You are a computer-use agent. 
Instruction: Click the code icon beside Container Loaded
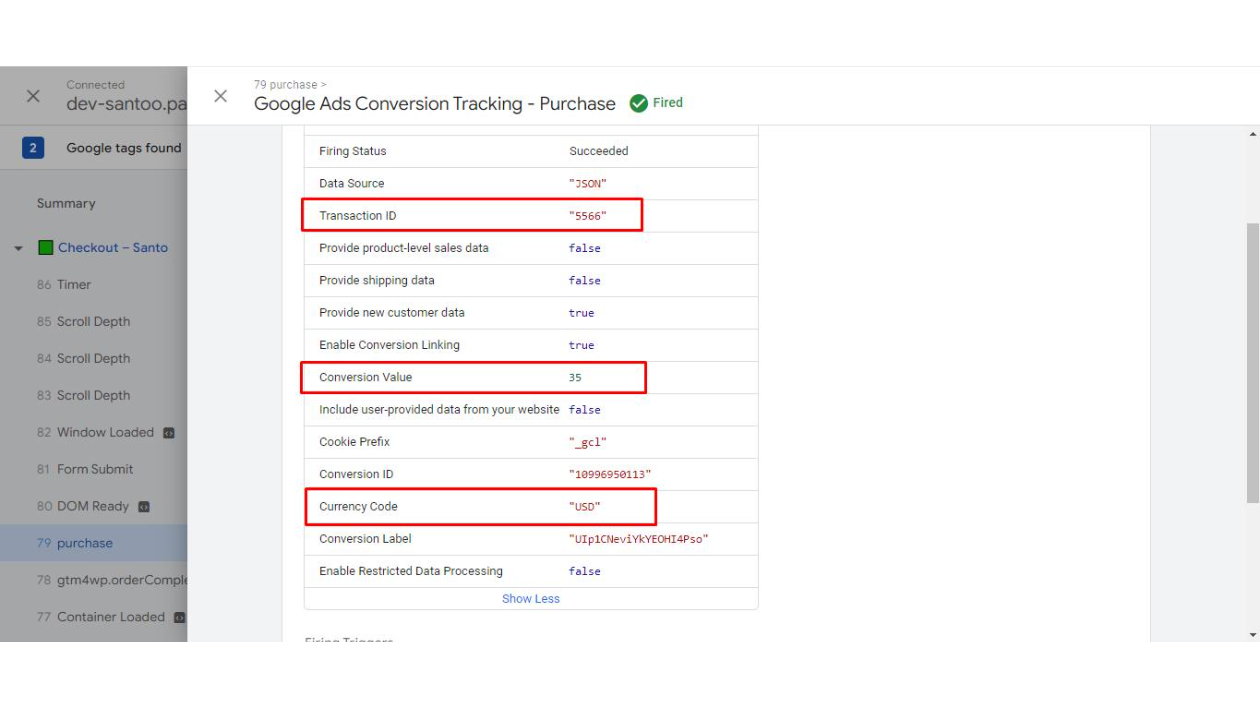[x=179, y=617]
